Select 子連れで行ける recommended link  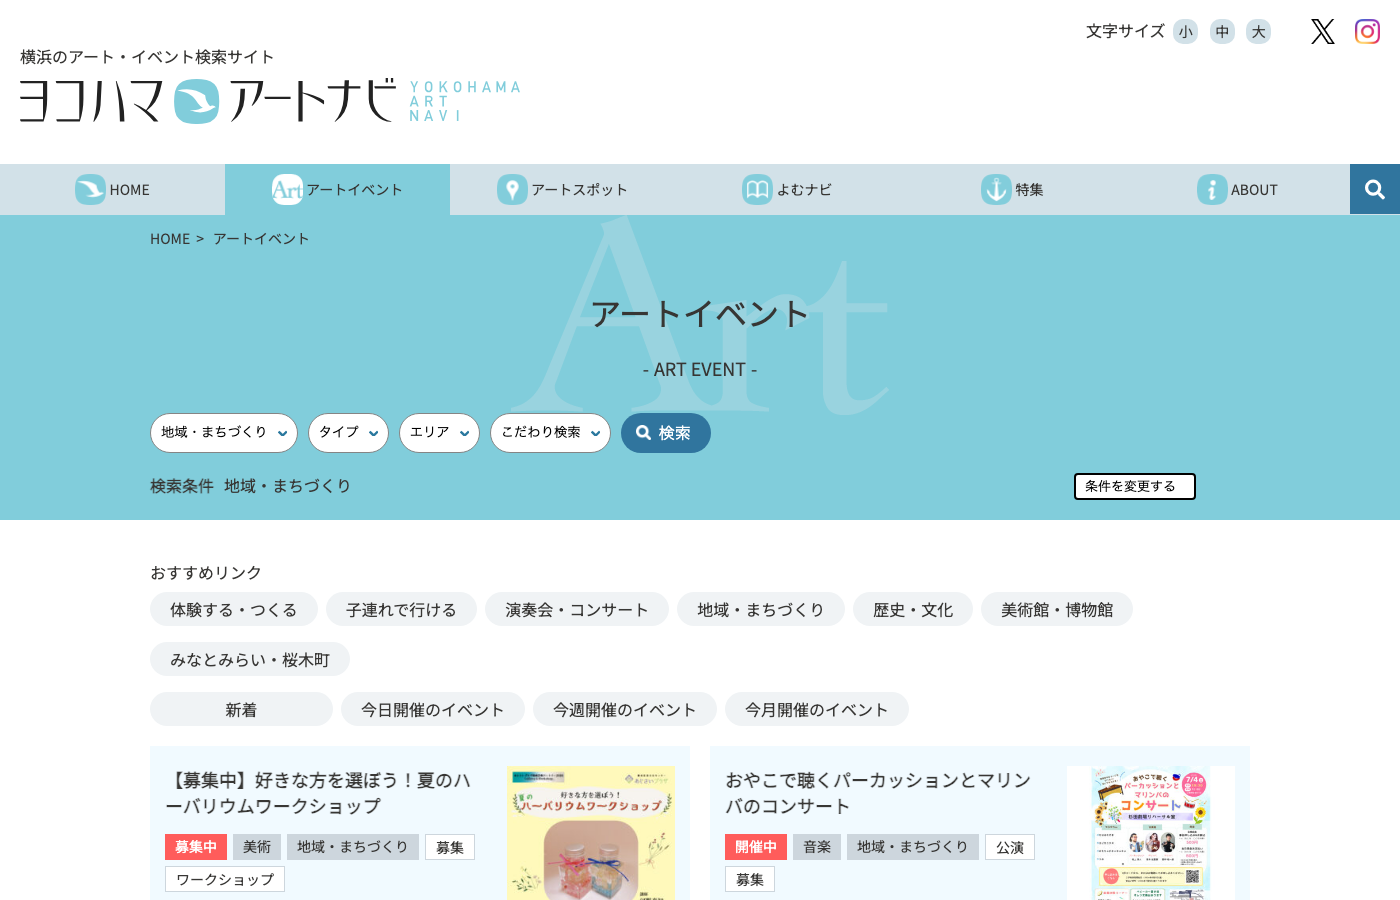coord(401,609)
